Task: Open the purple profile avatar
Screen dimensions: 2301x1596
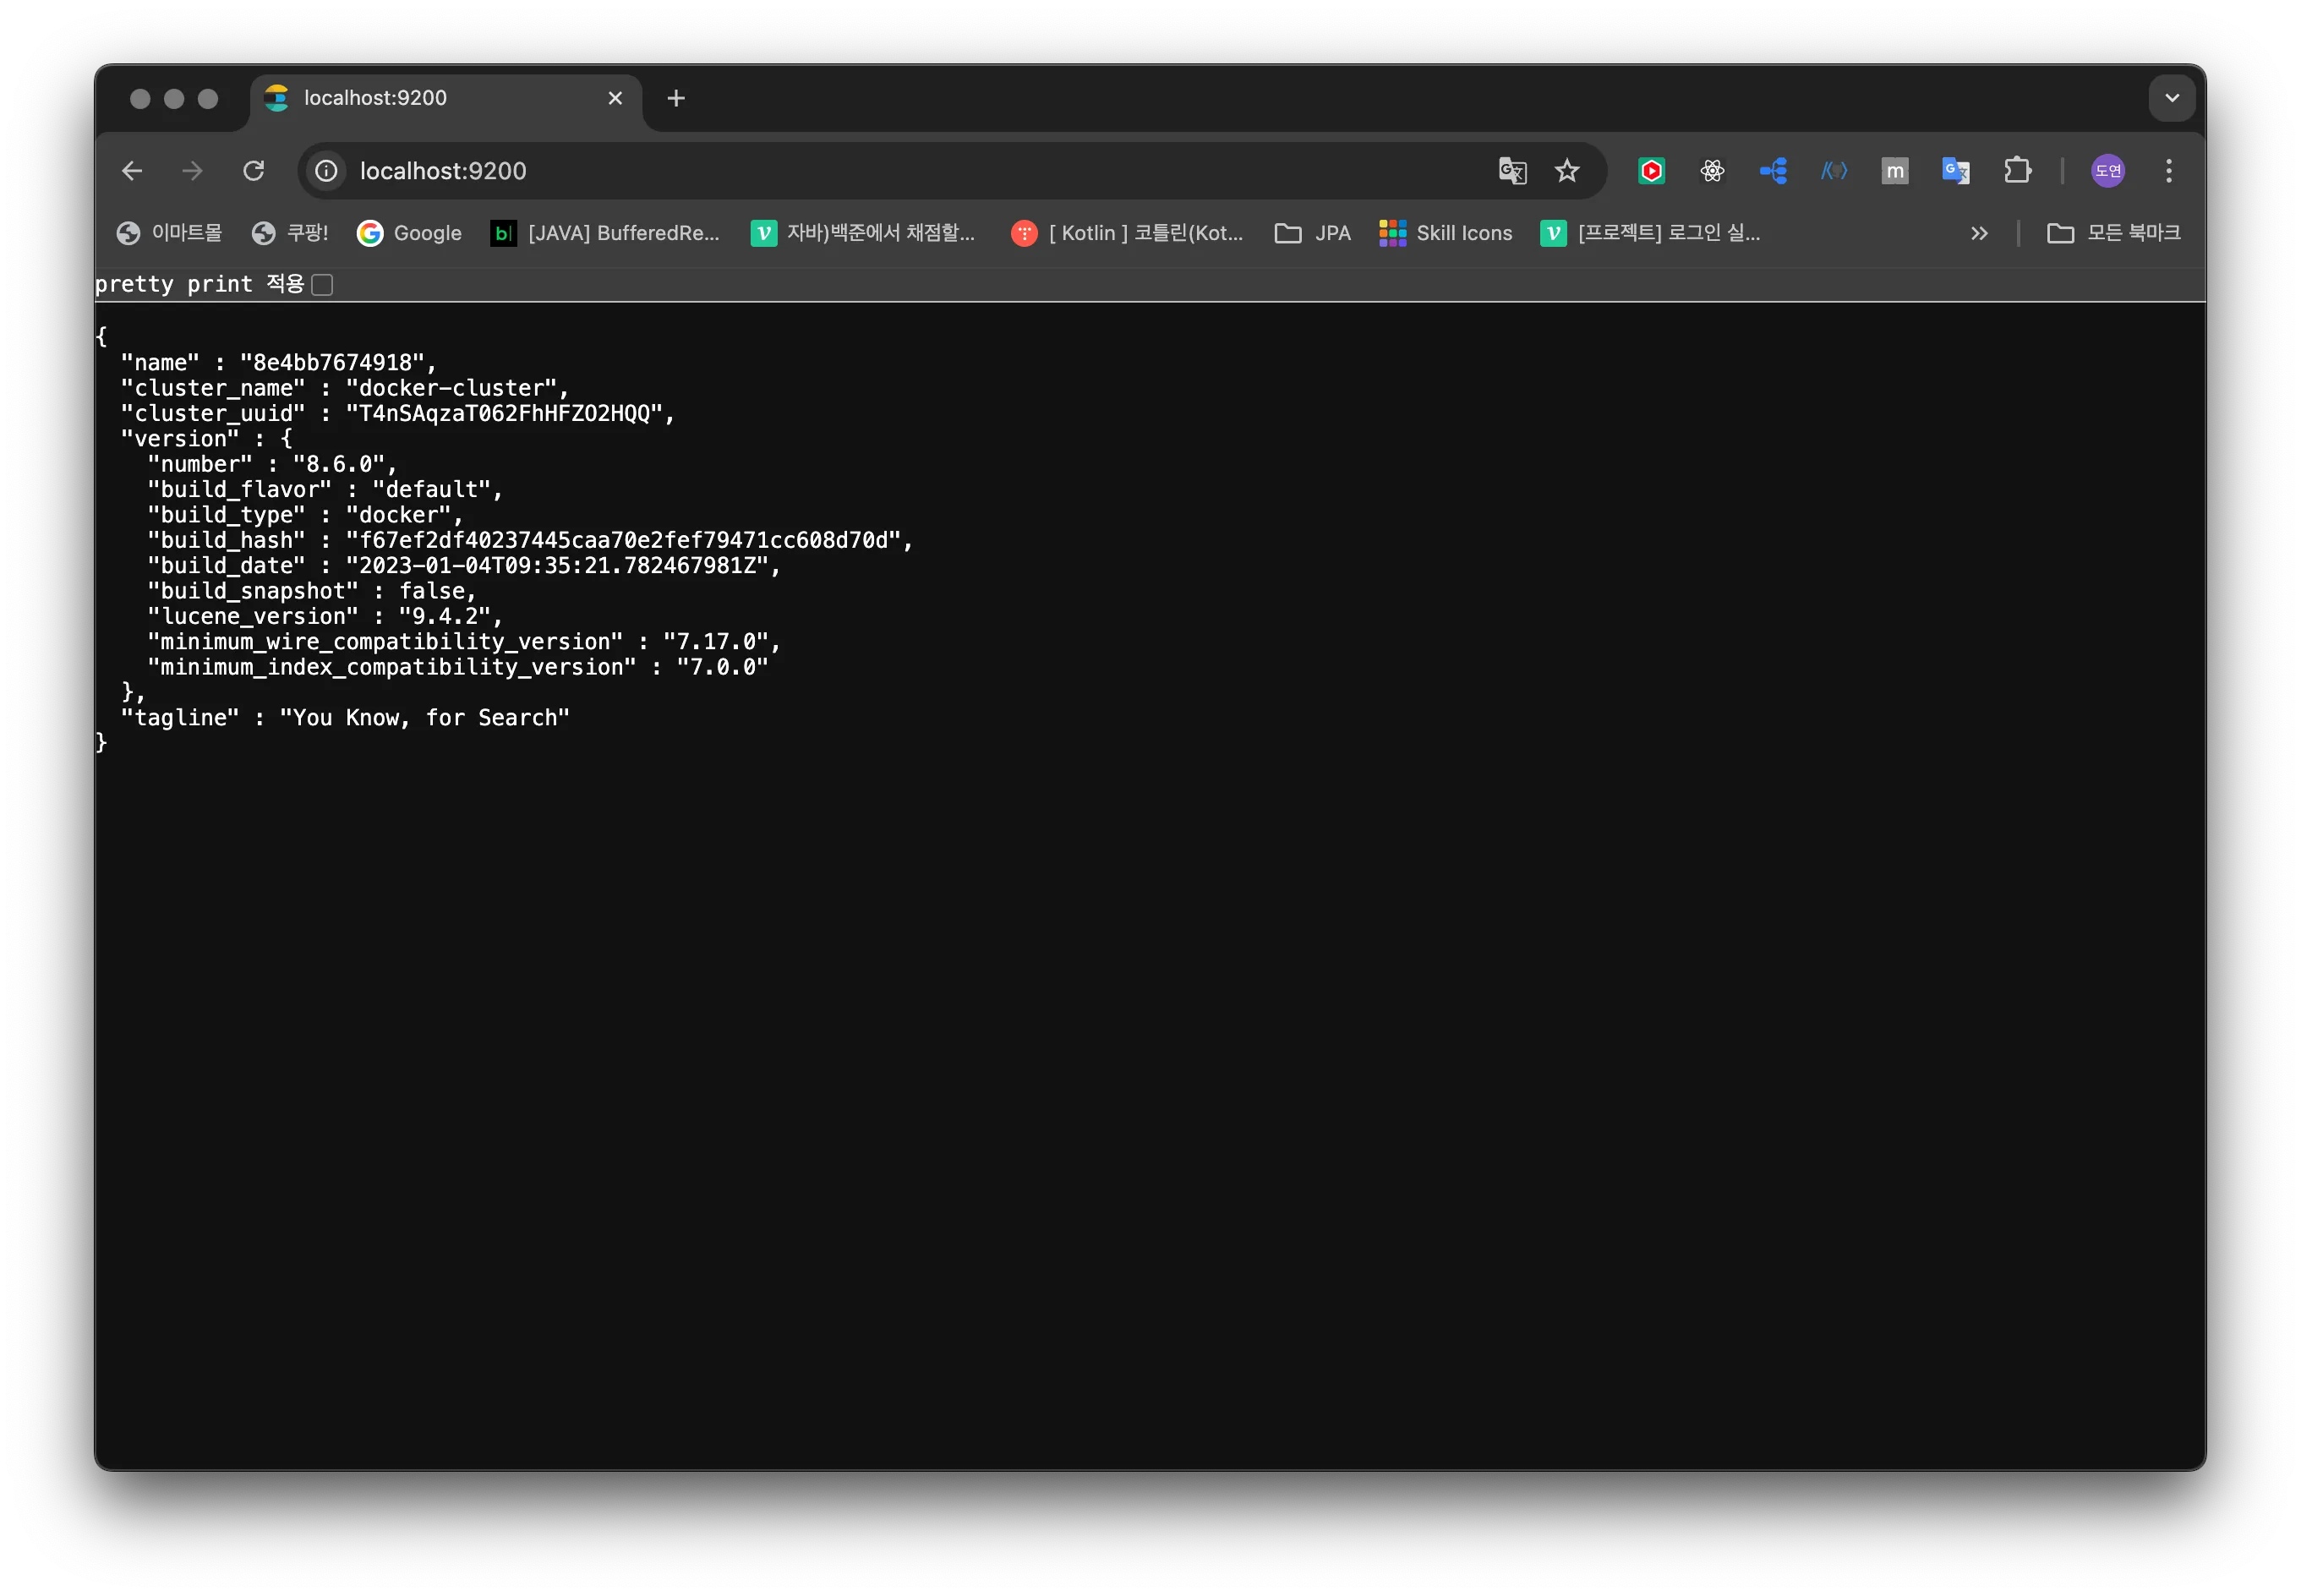Action: click(2108, 171)
